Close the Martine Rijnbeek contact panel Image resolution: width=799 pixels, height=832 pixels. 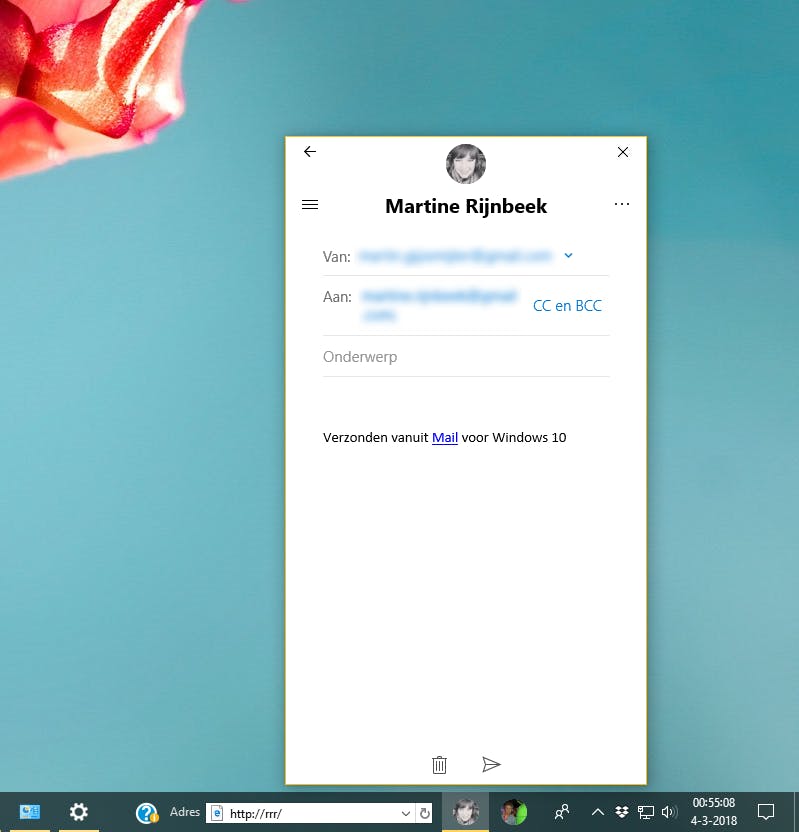click(623, 152)
